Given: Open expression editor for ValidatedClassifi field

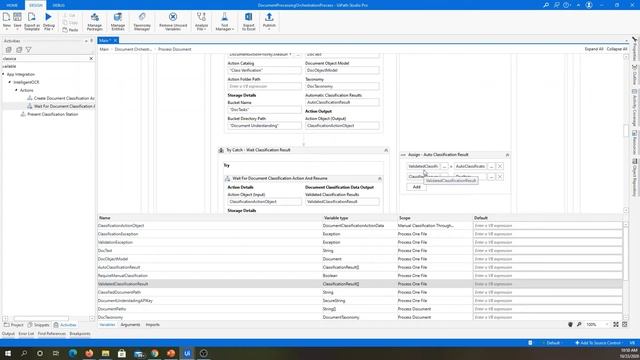Looking at the screenshot, I should pyautogui.click(x=444, y=166).
